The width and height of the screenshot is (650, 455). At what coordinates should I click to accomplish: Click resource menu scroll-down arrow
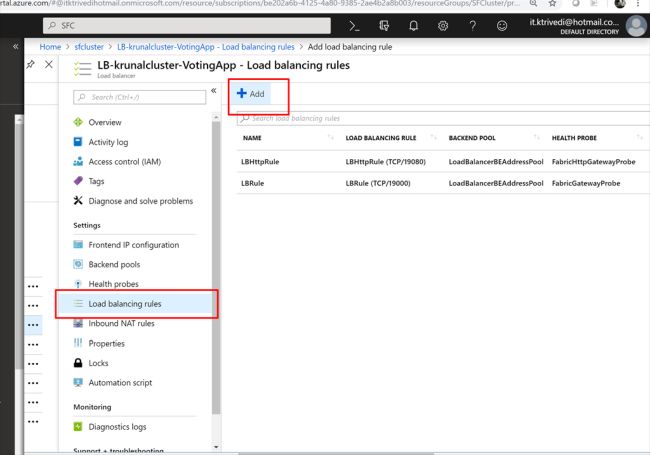coord(216,447)
